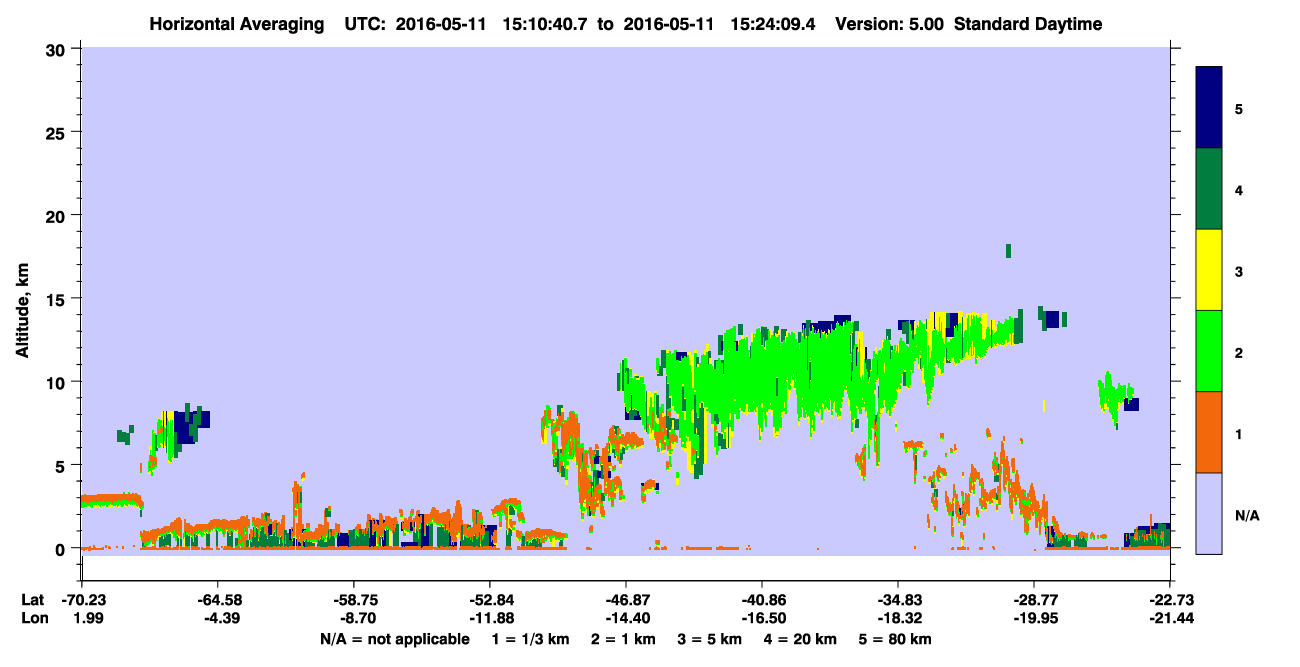The width and height of the screenshot is (1300, 667).
Task: Click the altitude tick label 10
Action: point(58,382)
